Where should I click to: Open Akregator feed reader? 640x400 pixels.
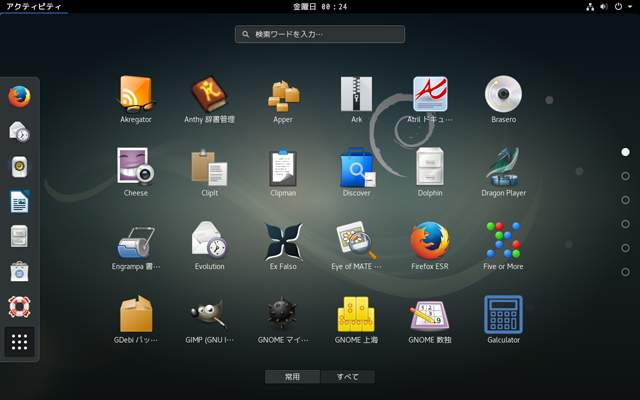pyautogui.click(x=136, y=99)
